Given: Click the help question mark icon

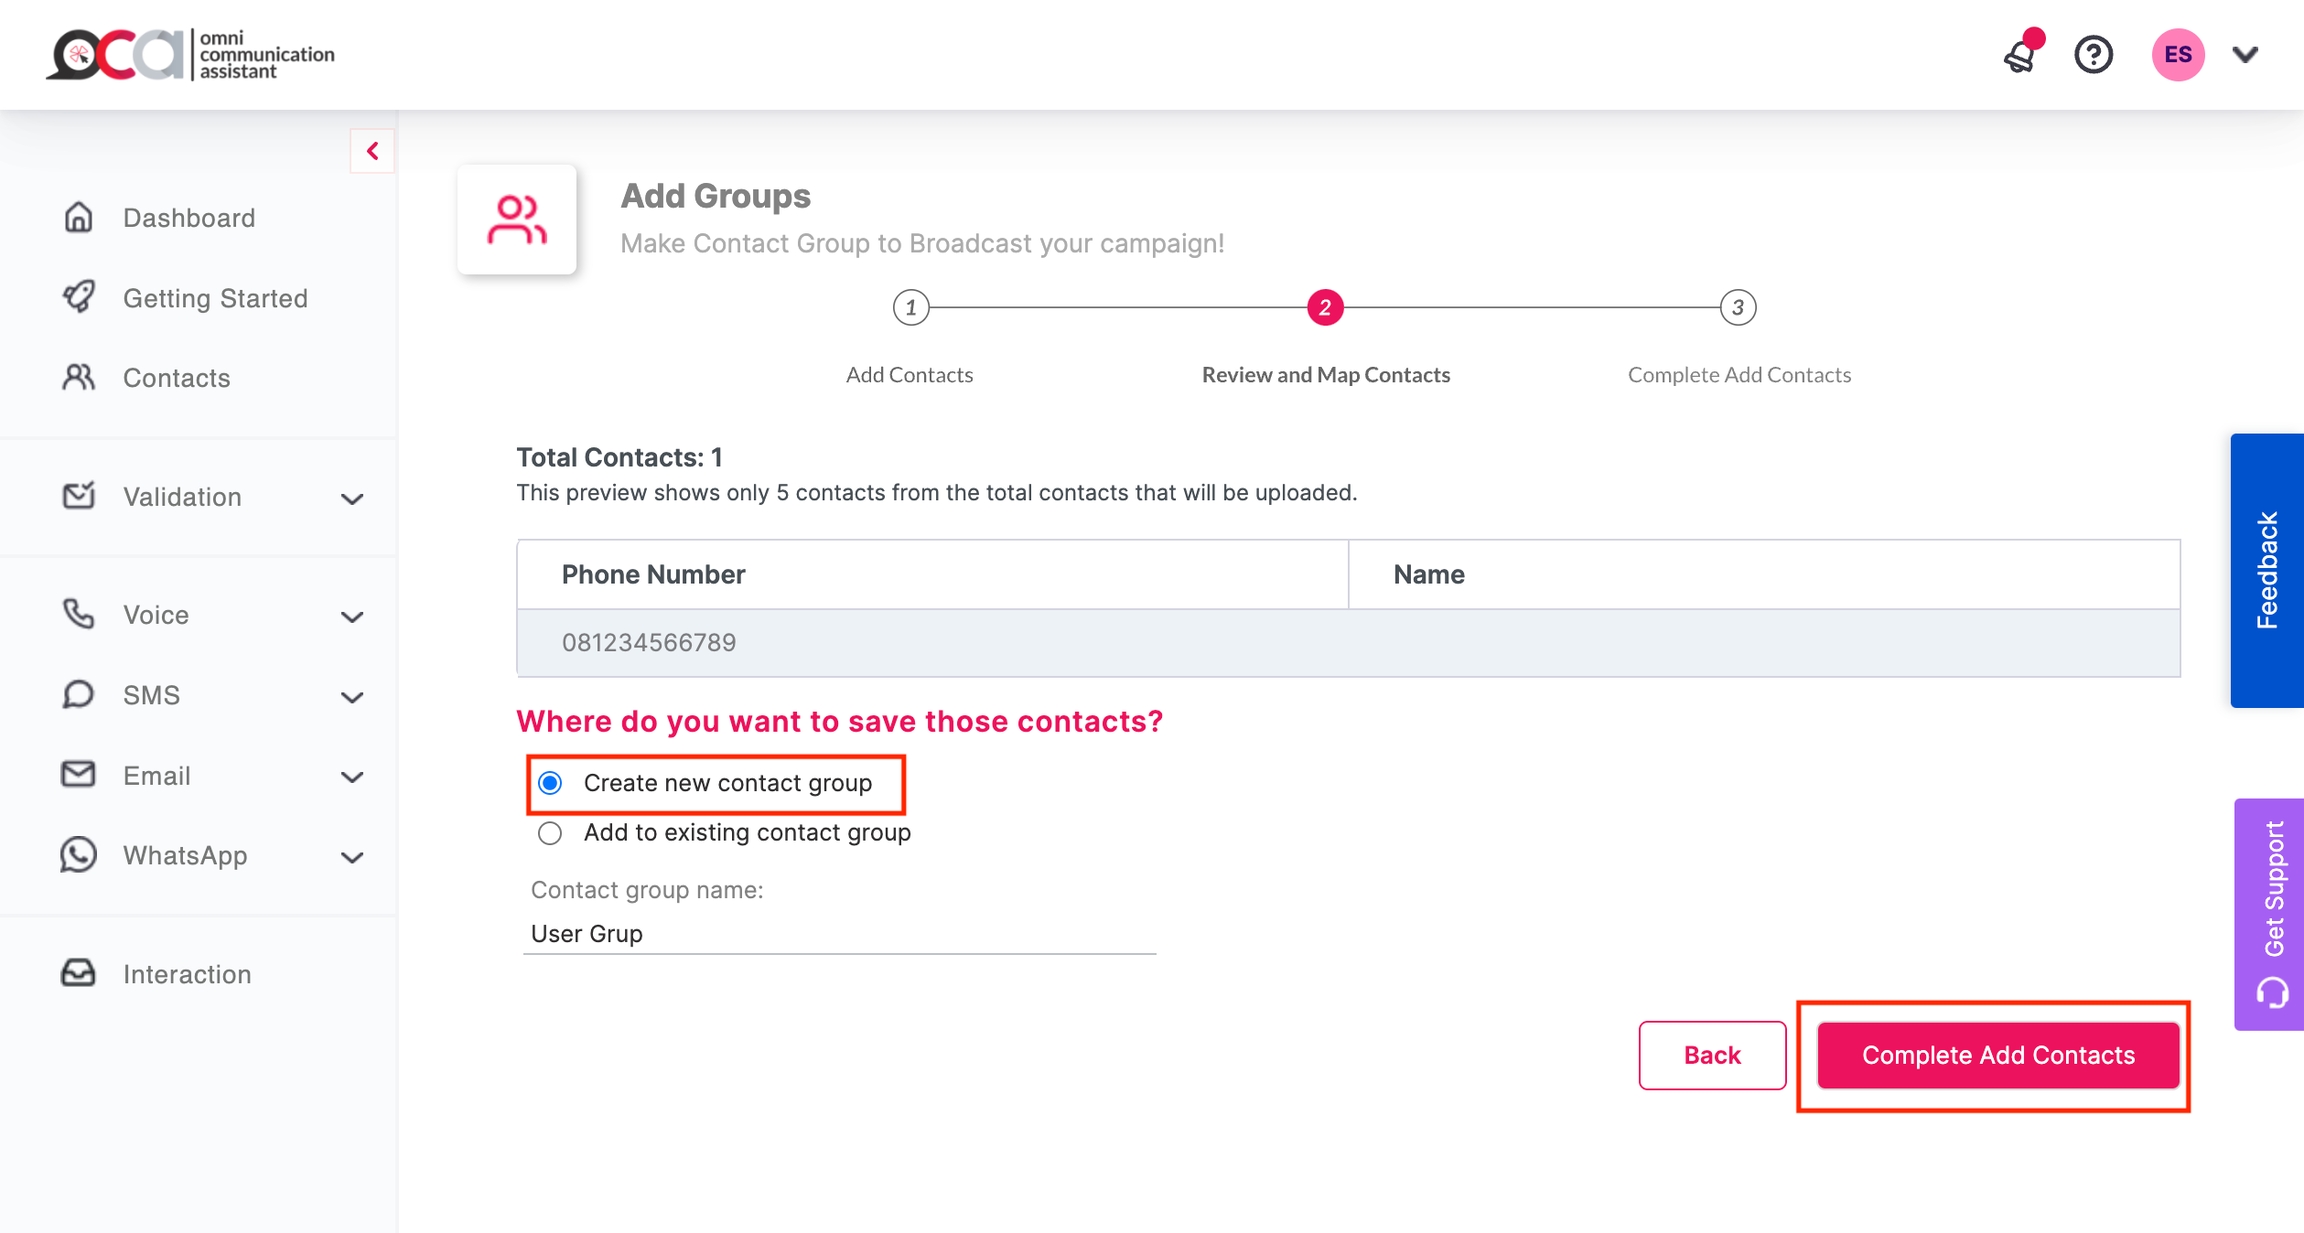Looking at the screenshot, I should [2093, 54].
